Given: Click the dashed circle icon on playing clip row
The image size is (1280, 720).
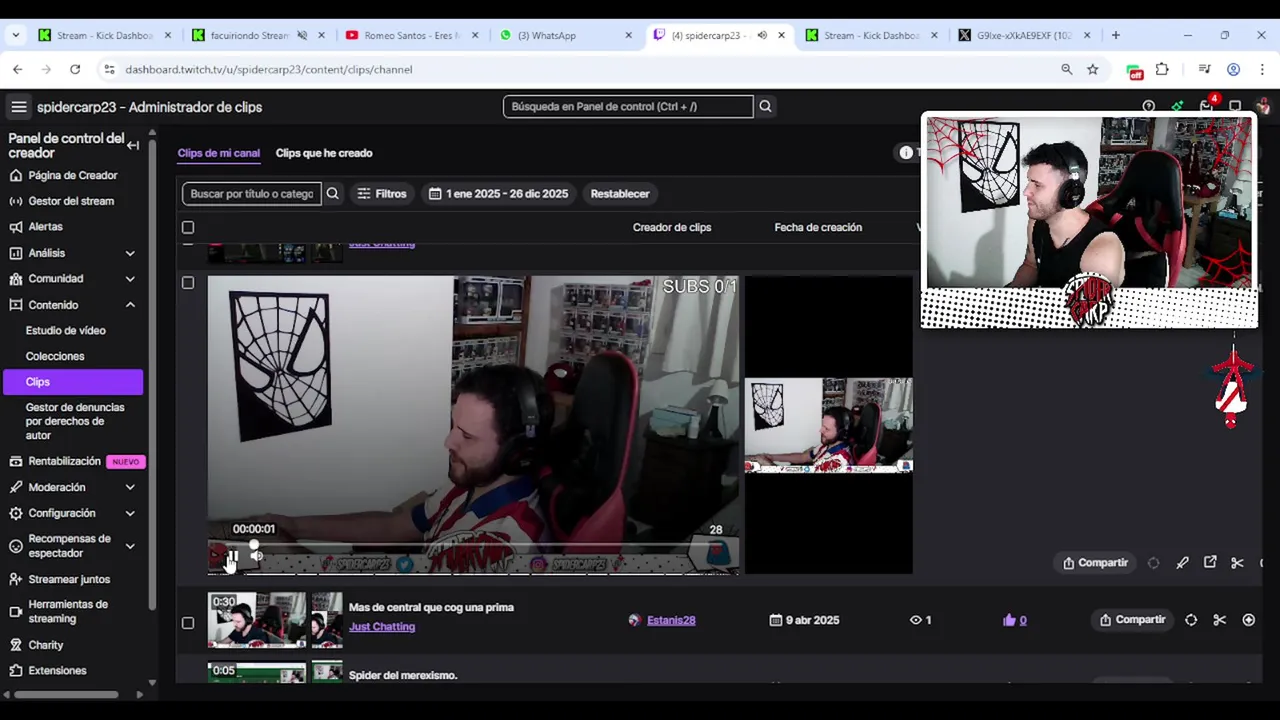Looking at the screenshot, I should click(x=1153, y=563).
